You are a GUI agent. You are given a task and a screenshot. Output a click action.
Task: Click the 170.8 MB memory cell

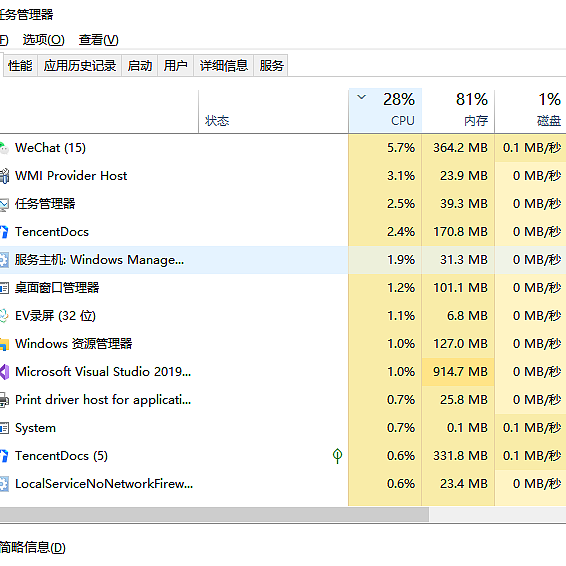pos(458,232)
